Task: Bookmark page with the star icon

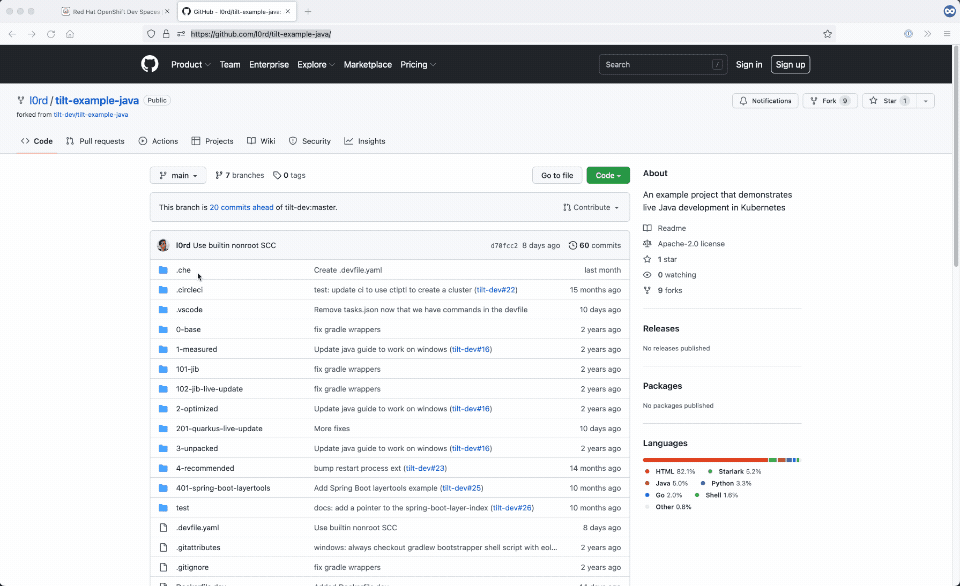Action: 827,34
